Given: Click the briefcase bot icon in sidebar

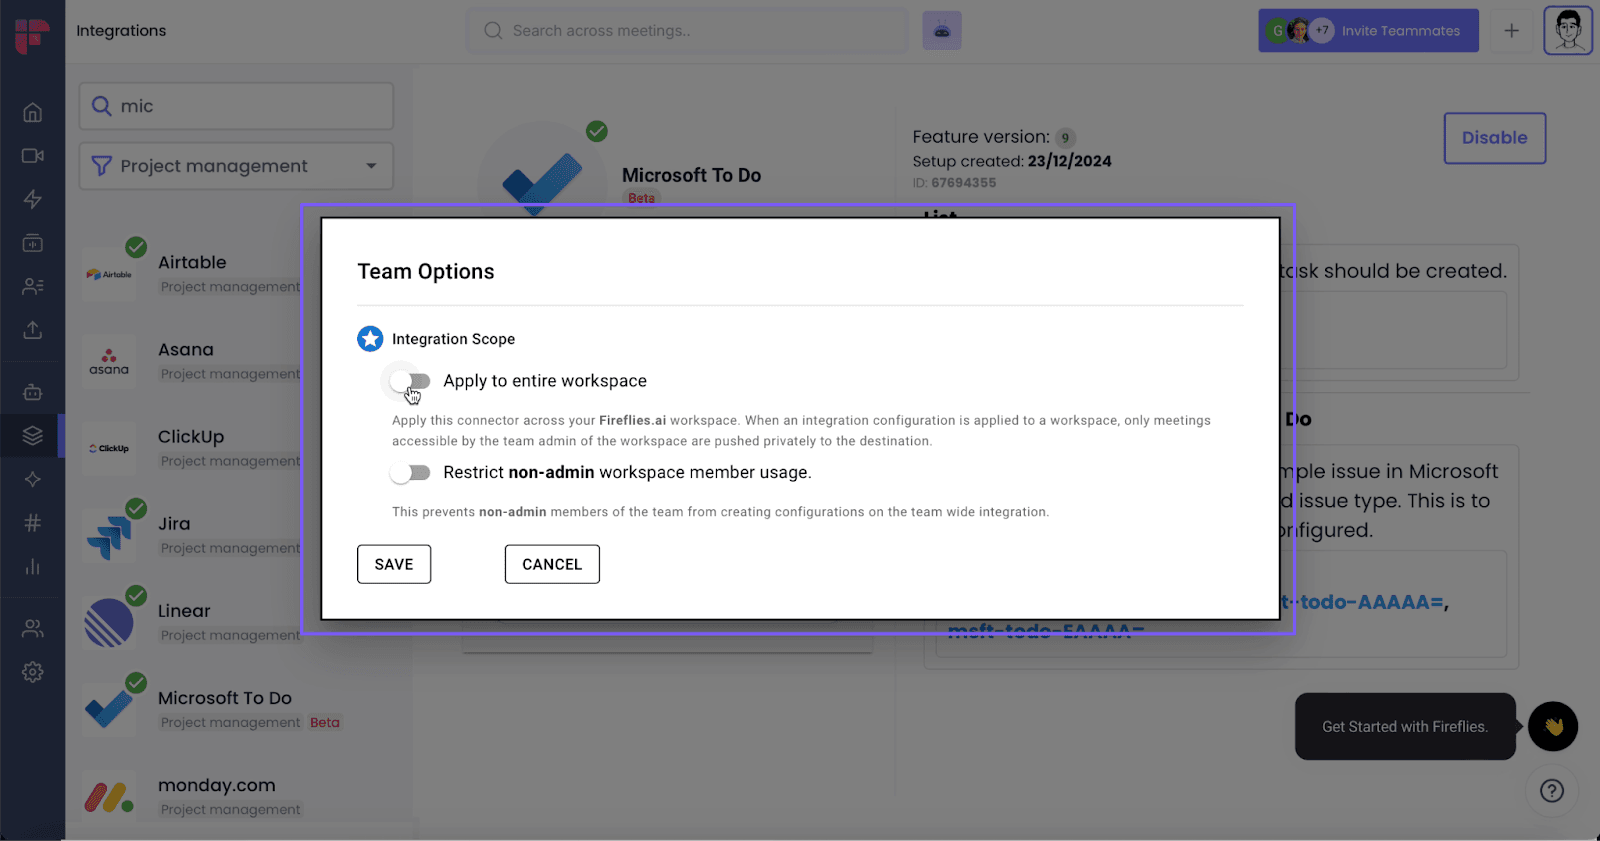Looking at the screenshot, I should (33, 392).
